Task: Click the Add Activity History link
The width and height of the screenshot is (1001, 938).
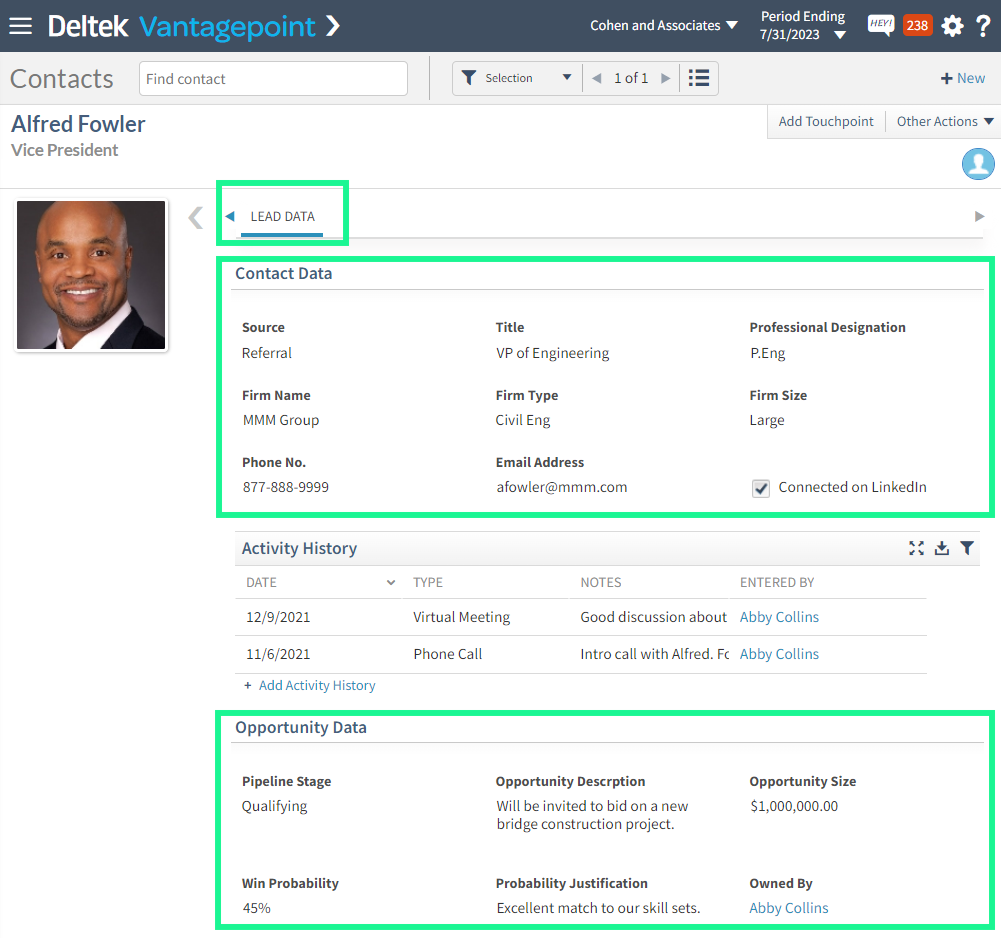Action: coord(317,685)
